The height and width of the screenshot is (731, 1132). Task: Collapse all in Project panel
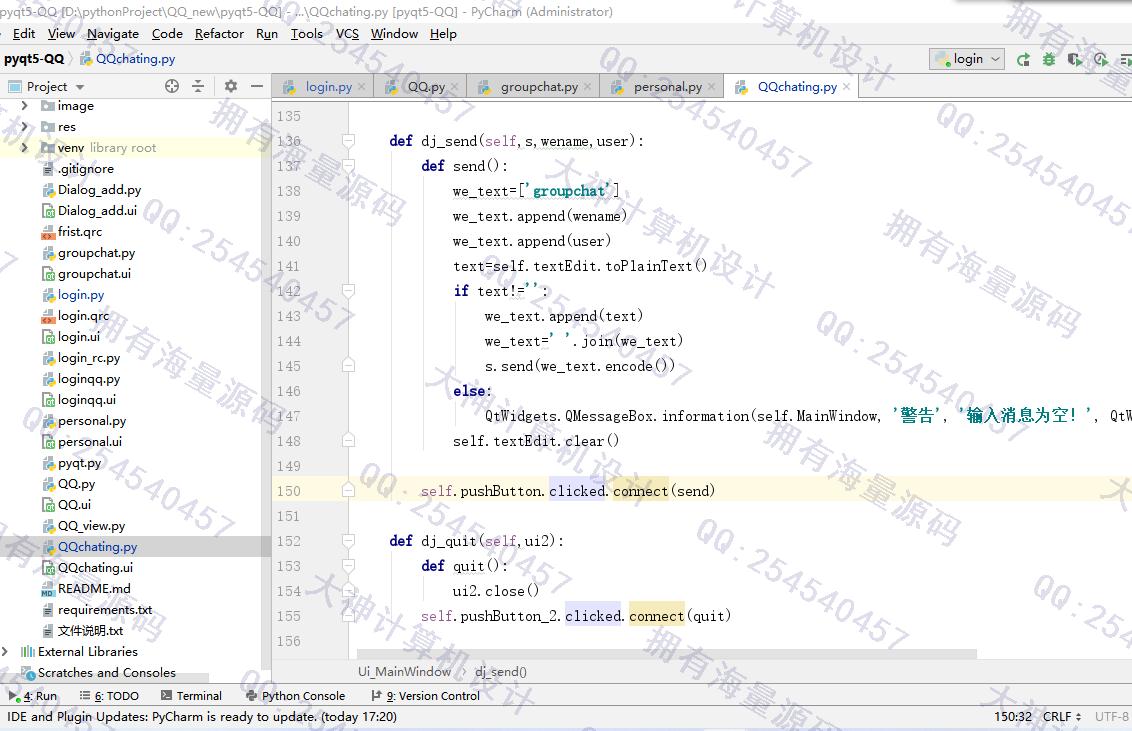pos(198,86)
